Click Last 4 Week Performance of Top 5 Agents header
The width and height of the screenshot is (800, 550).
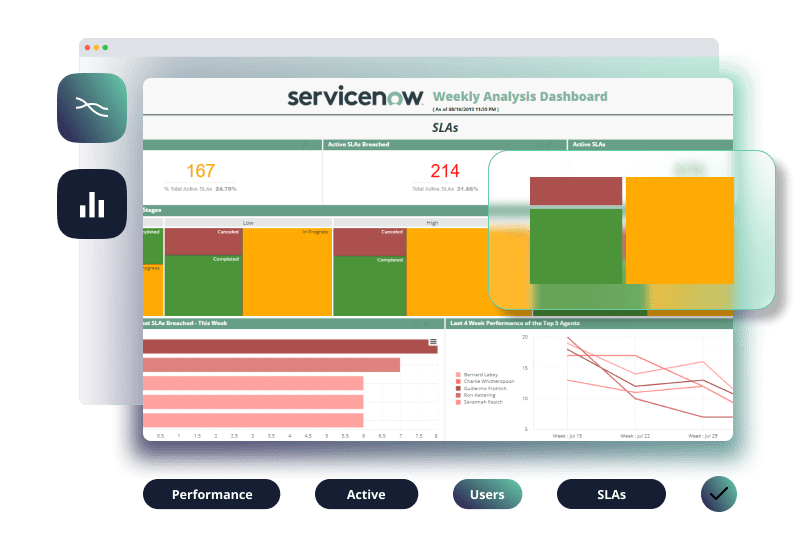click(589, 323)
